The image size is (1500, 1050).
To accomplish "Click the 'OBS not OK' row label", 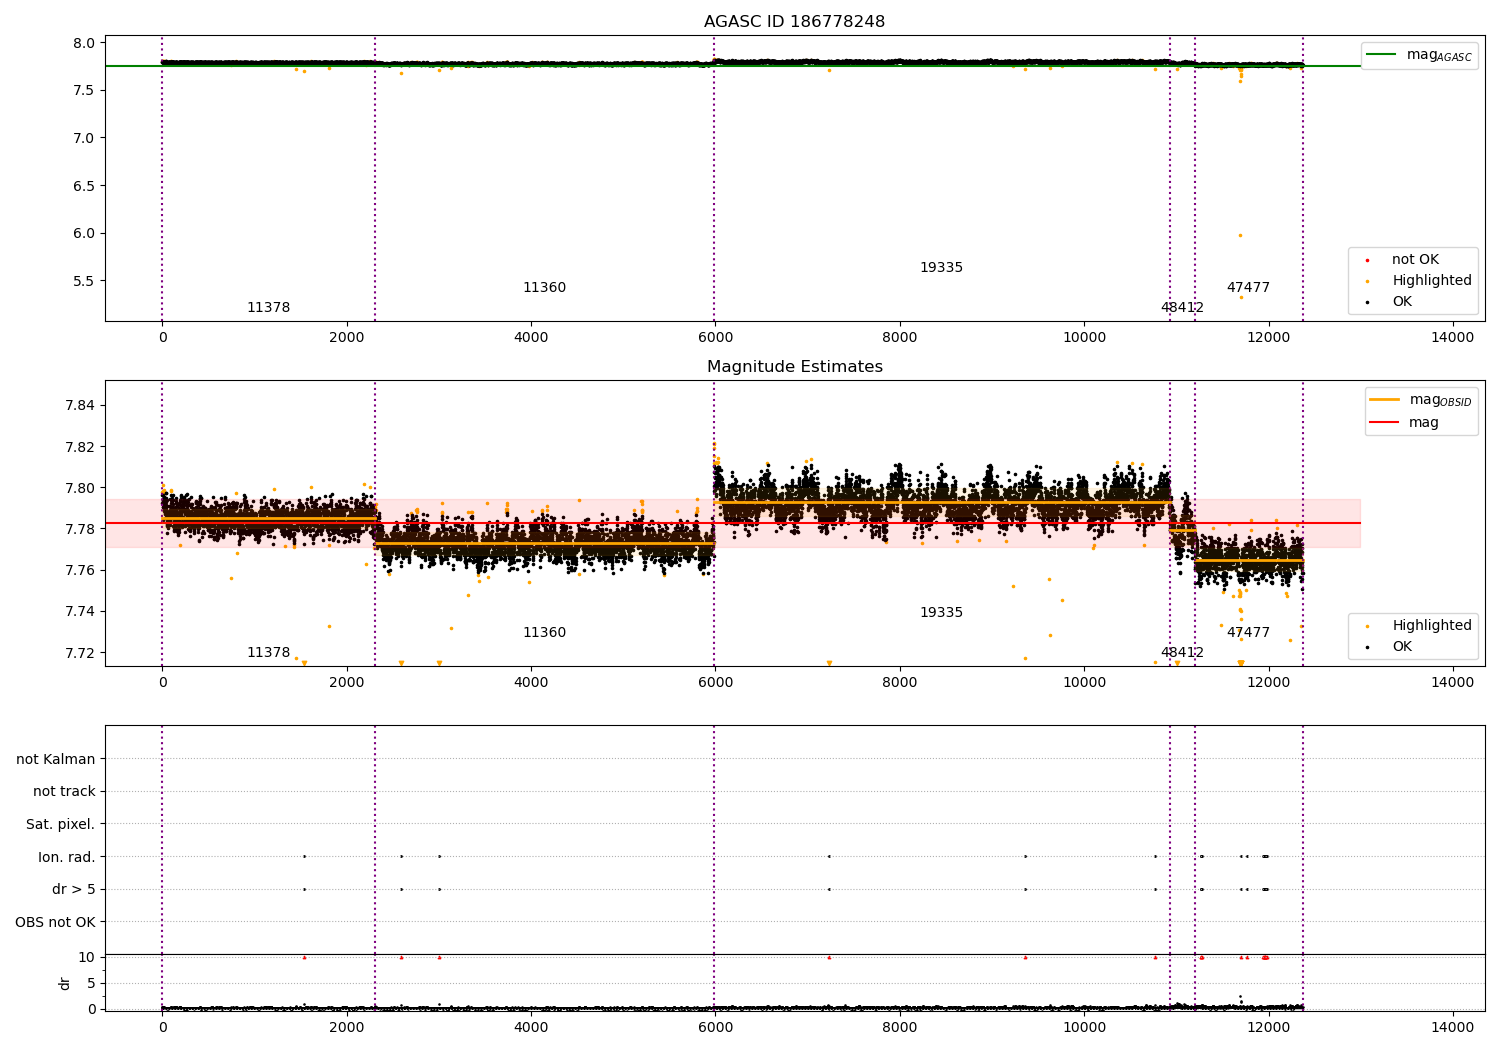I will tap(55, 923).
